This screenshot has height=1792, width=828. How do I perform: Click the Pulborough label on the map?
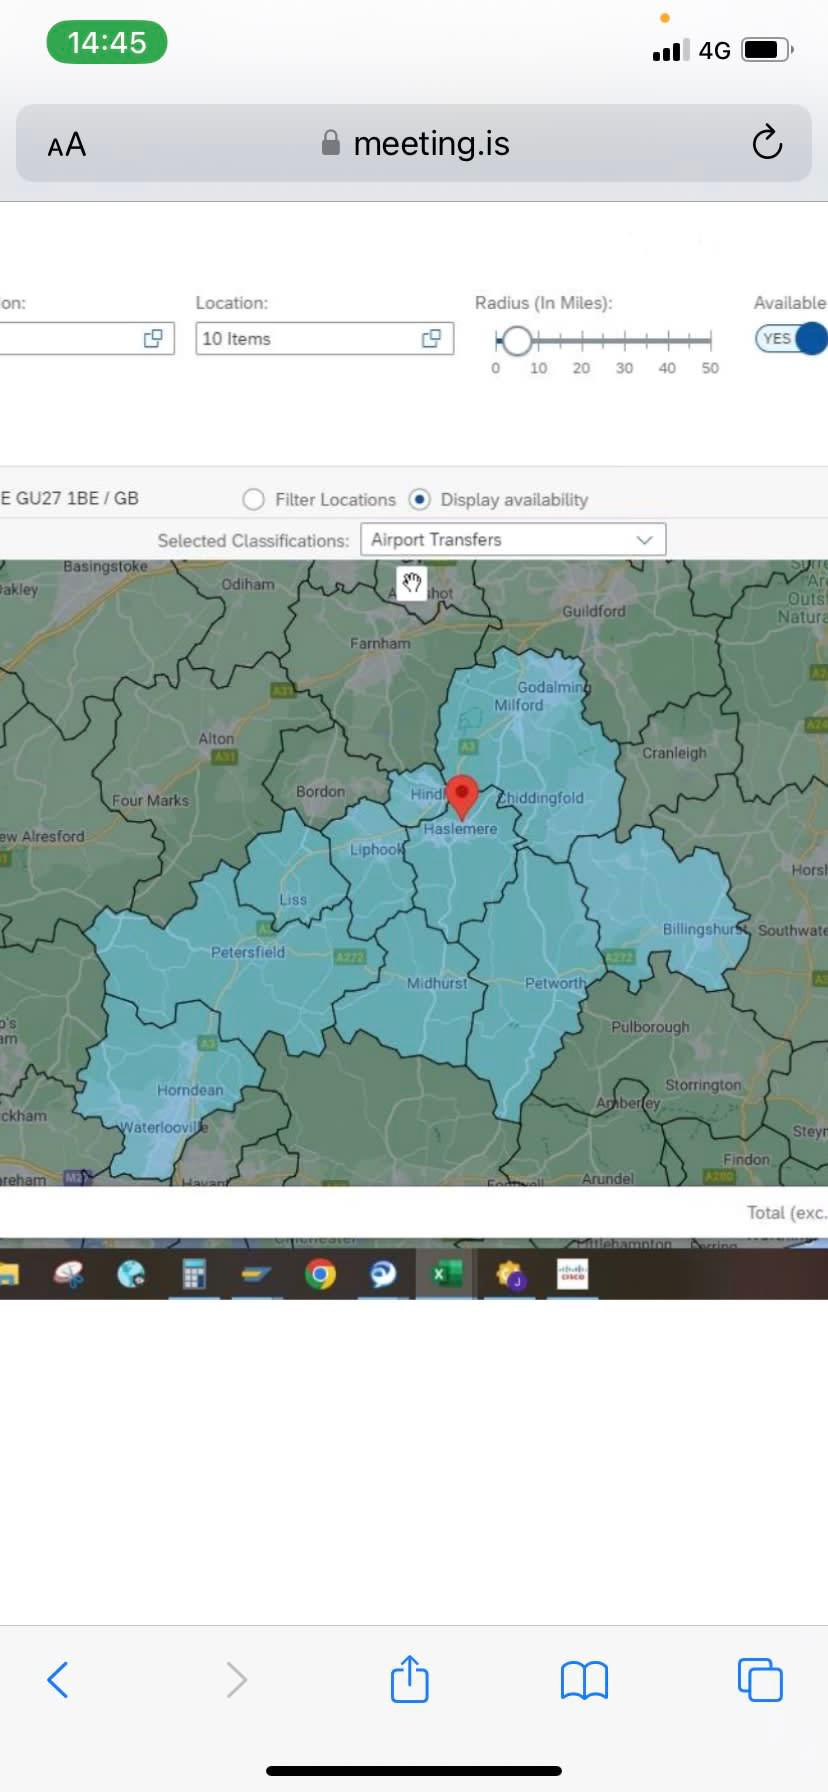[650, 1027]
